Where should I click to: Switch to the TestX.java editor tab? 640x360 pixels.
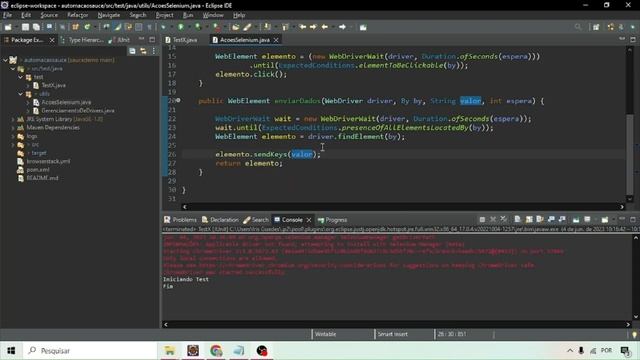click(x=181, y=40)
